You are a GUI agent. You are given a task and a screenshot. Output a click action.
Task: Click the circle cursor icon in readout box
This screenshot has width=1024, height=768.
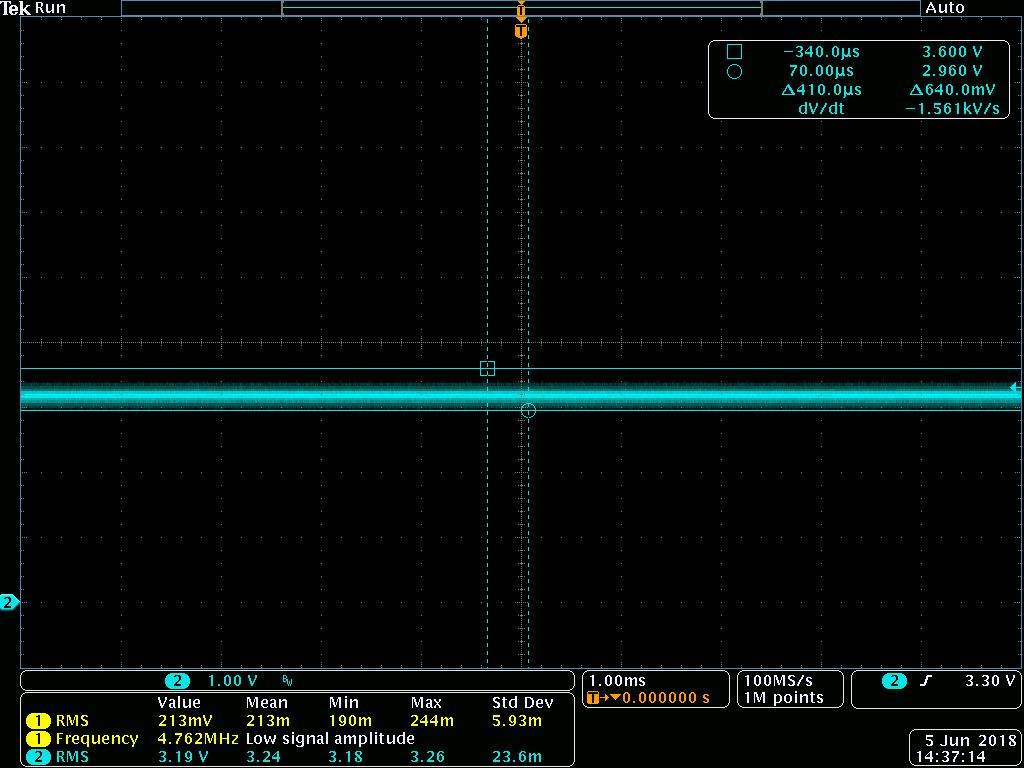tap(734, 71)
